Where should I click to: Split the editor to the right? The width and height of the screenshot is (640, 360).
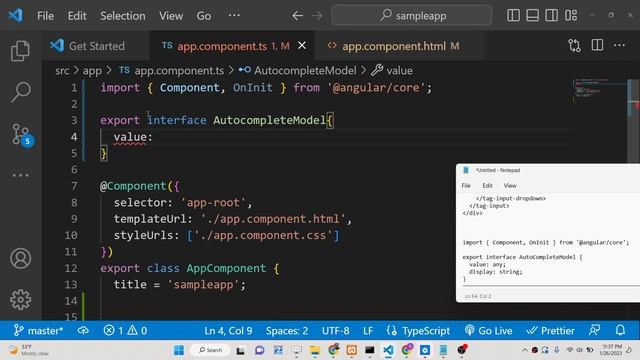tap(597, 45)
